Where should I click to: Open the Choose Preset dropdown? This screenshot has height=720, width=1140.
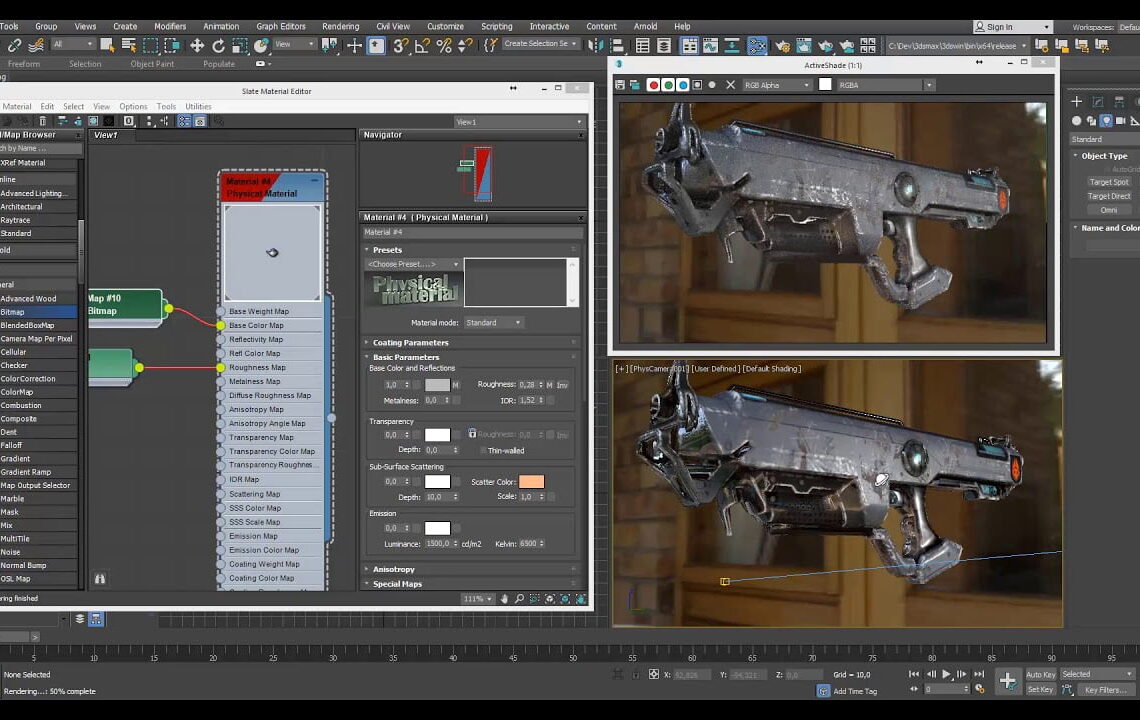pyautogui.click(x=410, y=263)
